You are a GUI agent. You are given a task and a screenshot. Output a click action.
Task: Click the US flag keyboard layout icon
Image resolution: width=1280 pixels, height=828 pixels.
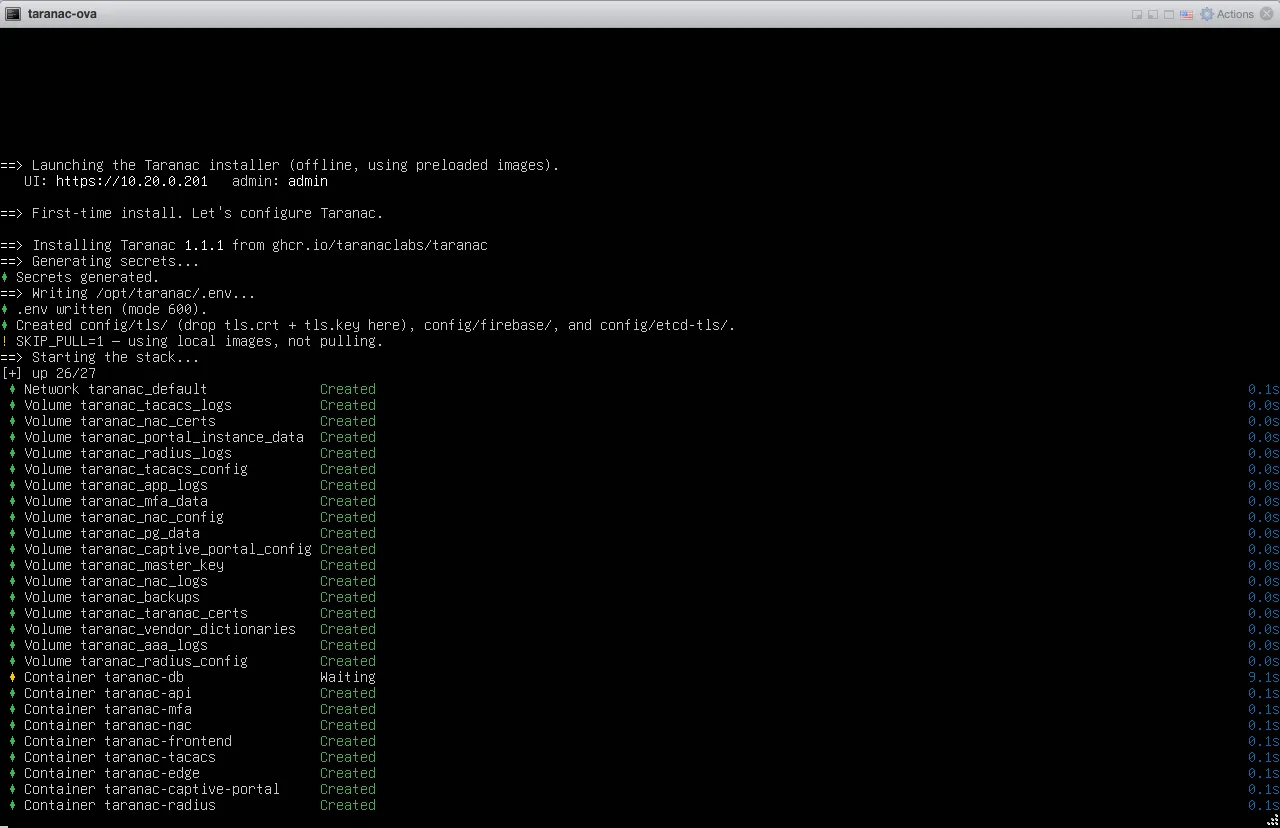tap(1186, 14)
